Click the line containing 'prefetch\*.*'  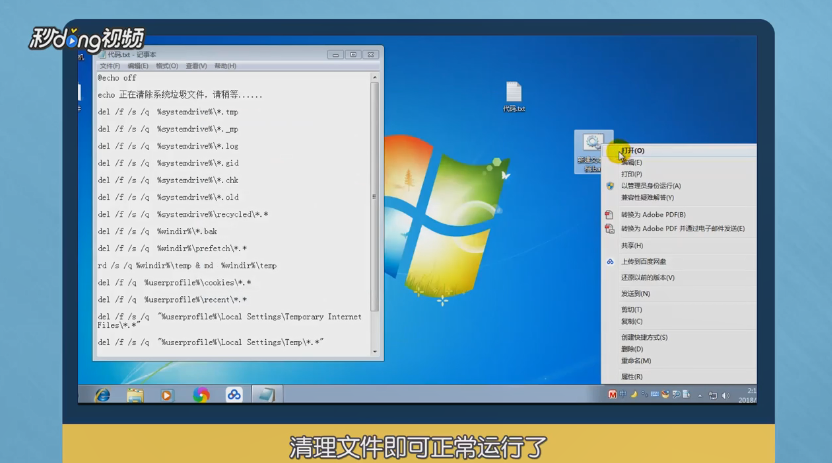172,248
